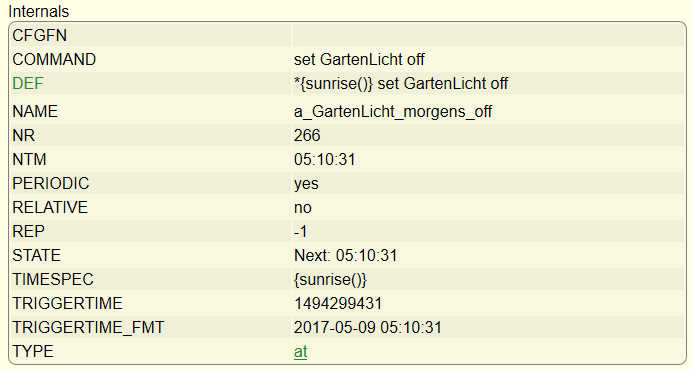The width and height of the screenshot is (692, 370).
Task: Click the RELATIVE value no
Action: pyautogui.click(x=303, y=208)
